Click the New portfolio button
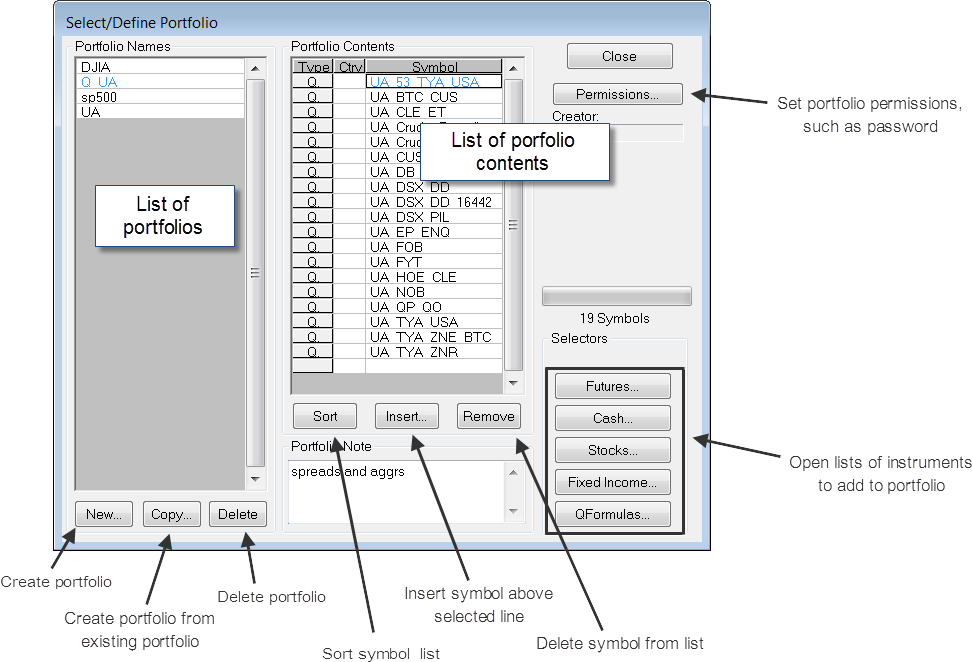The image size is (973, 662). 104,514
